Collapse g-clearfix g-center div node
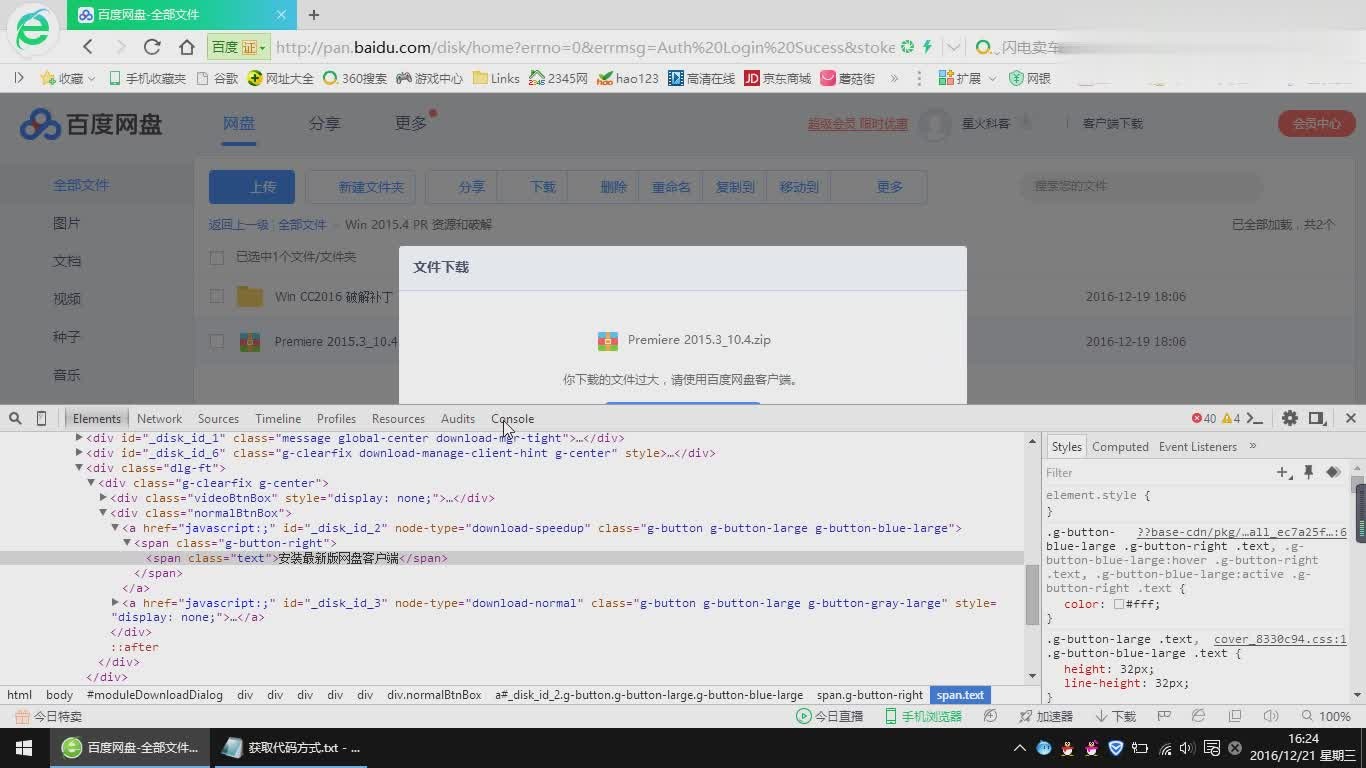This screenshot has width=1366, height=768. pyautogui.click(x=91, y=483)
